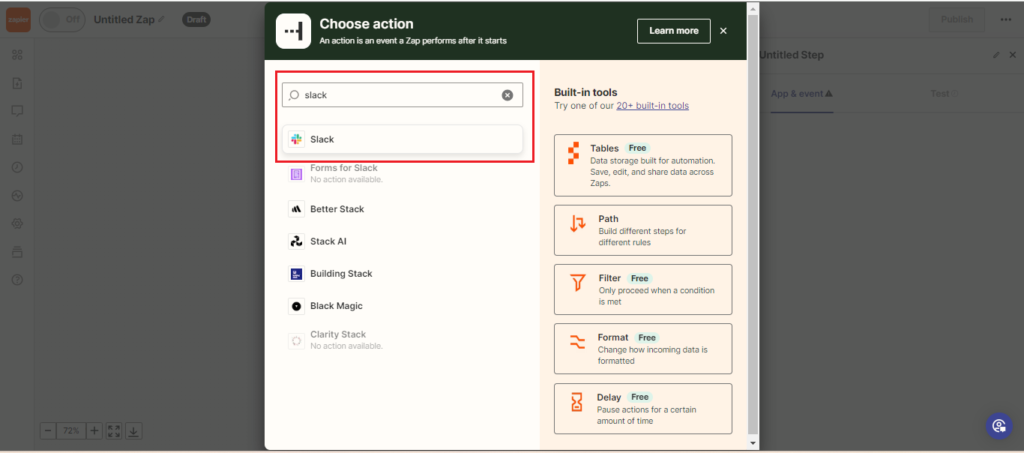Click the dialog vertical scrollbar thumb

point(752,224)
